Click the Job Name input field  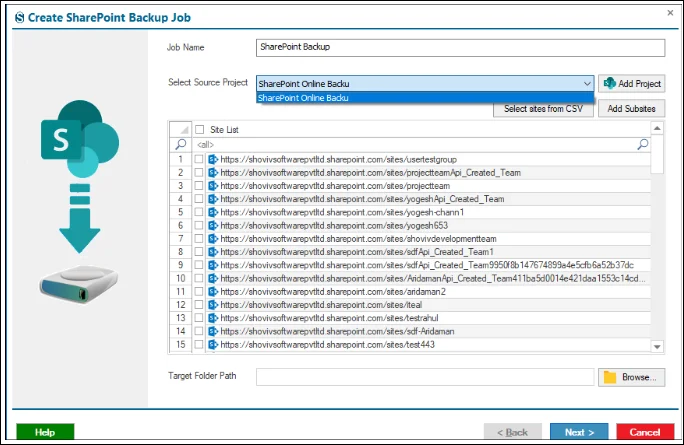tap(460, 48)
